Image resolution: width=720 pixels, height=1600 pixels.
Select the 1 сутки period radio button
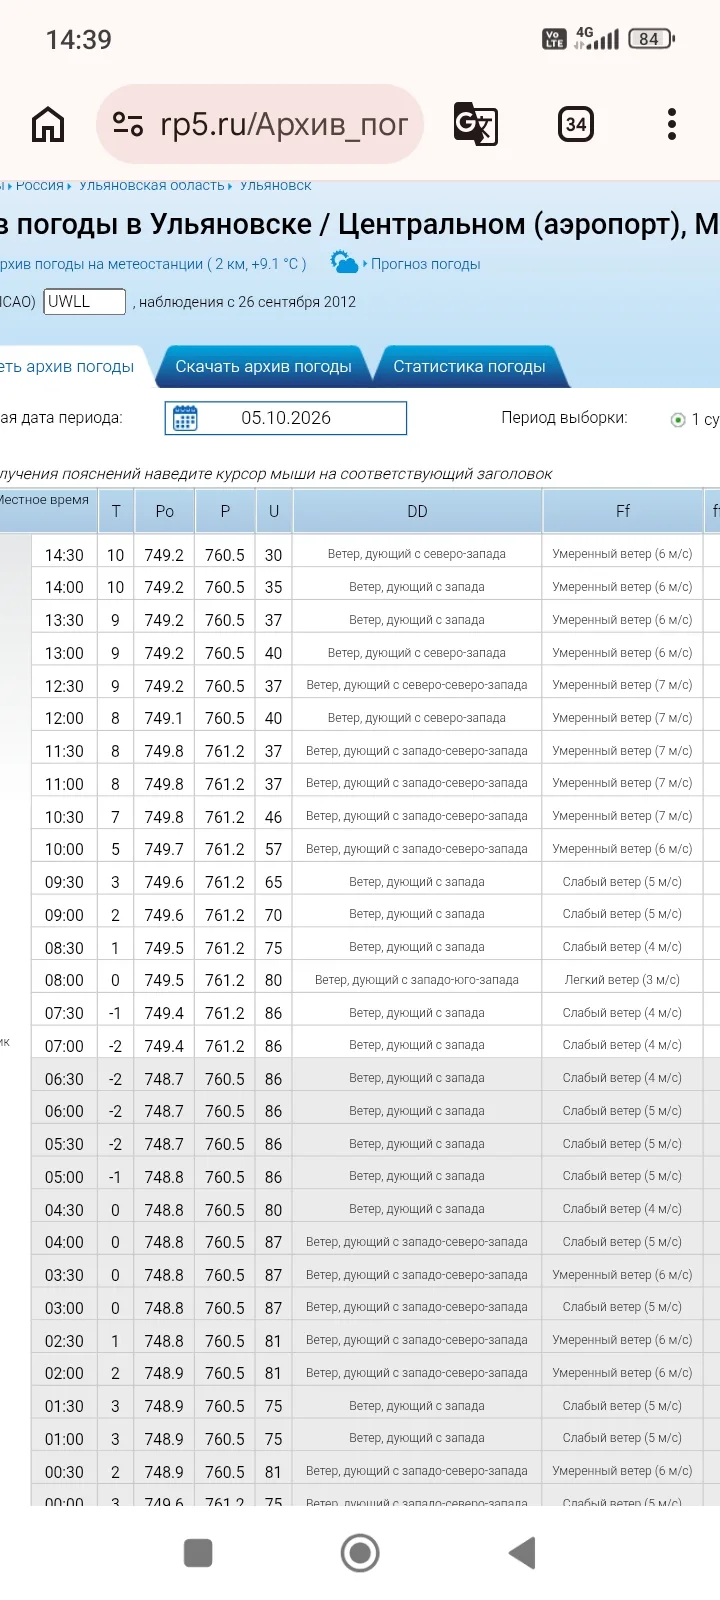[679, 419]
